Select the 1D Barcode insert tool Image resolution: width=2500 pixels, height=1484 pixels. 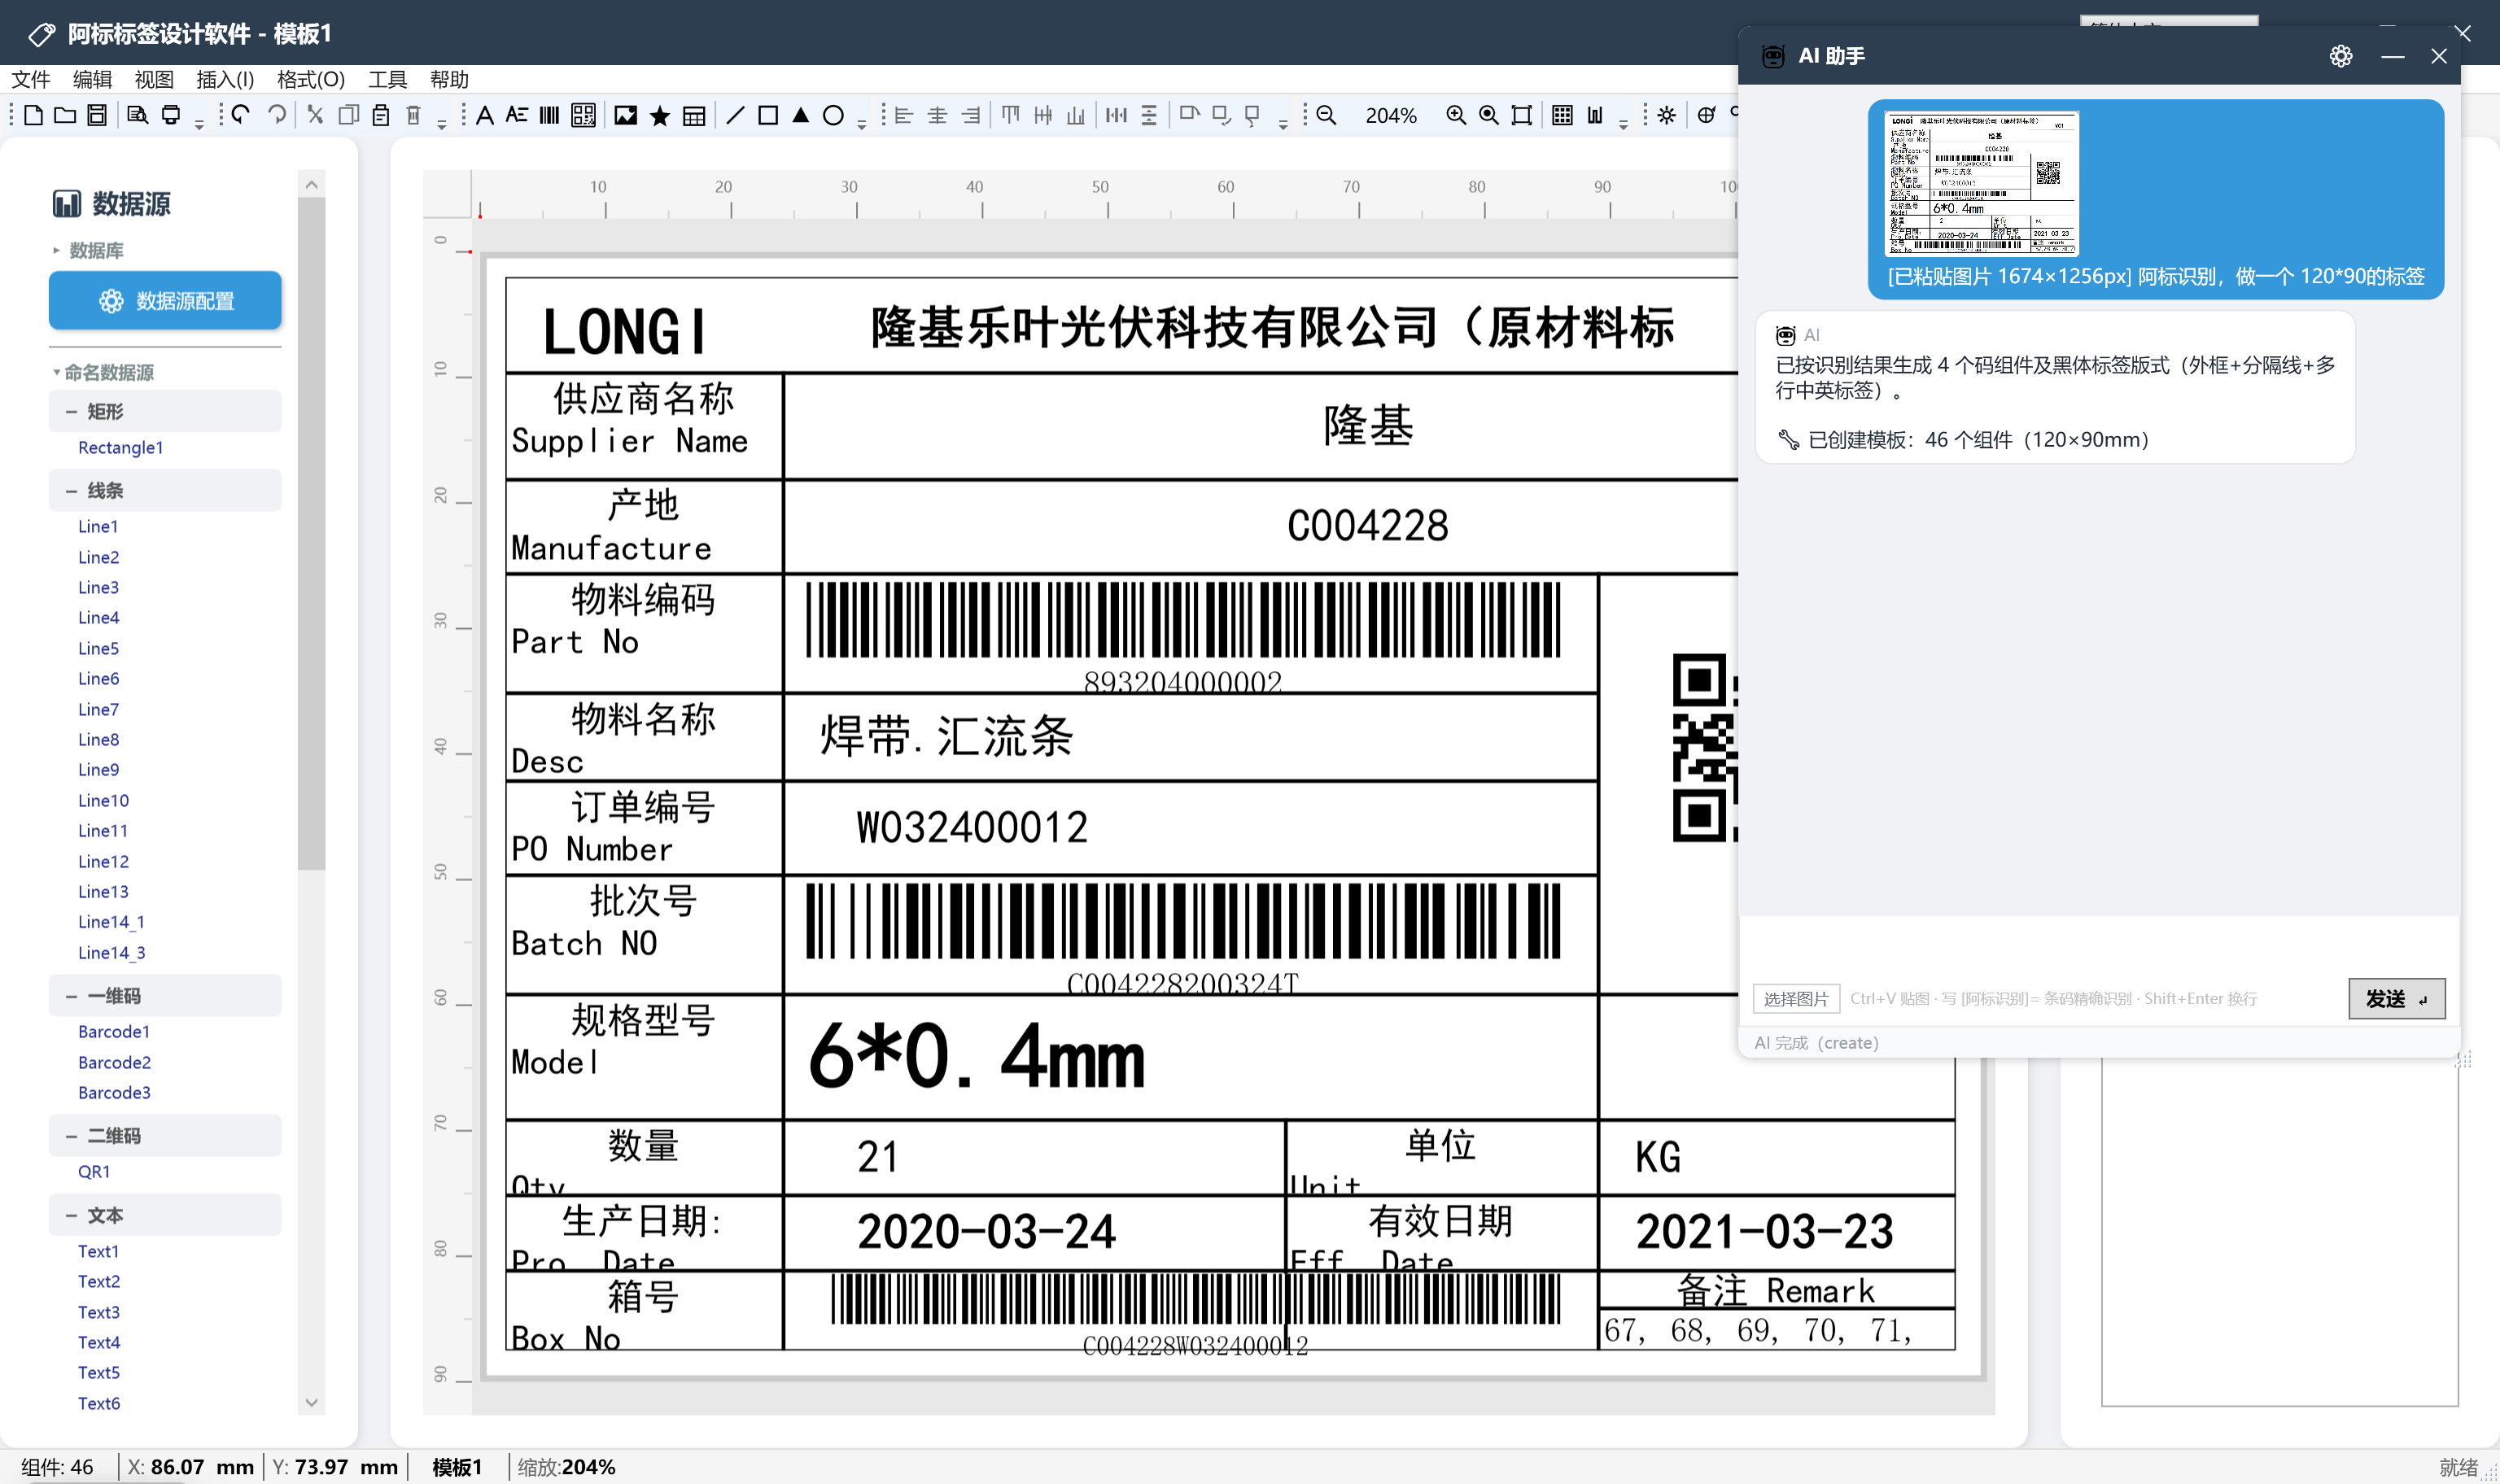549,115
